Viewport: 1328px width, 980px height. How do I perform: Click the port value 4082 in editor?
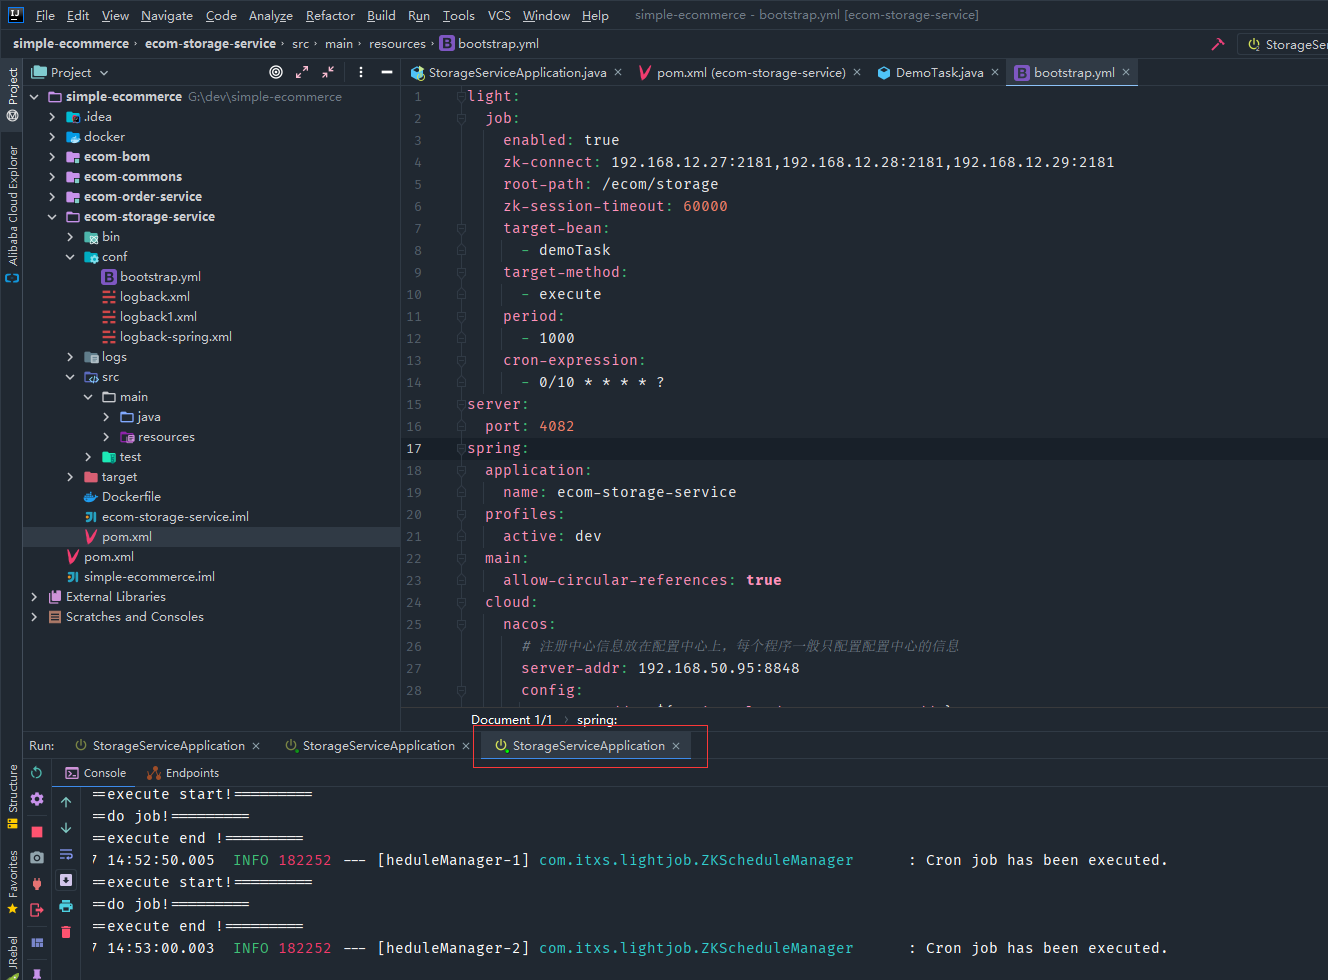[556, 426]
